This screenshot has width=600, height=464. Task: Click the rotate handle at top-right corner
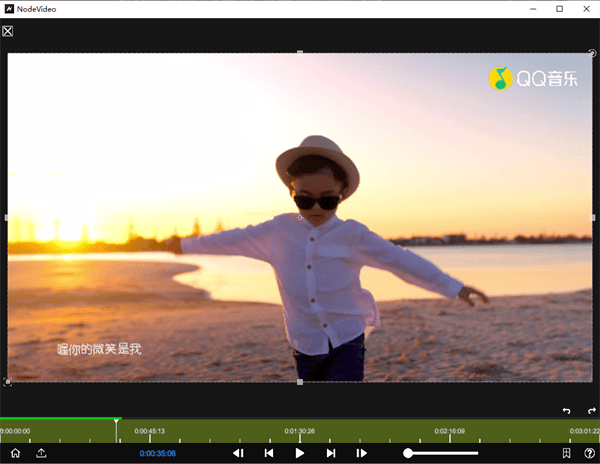(x=593, y=52)
